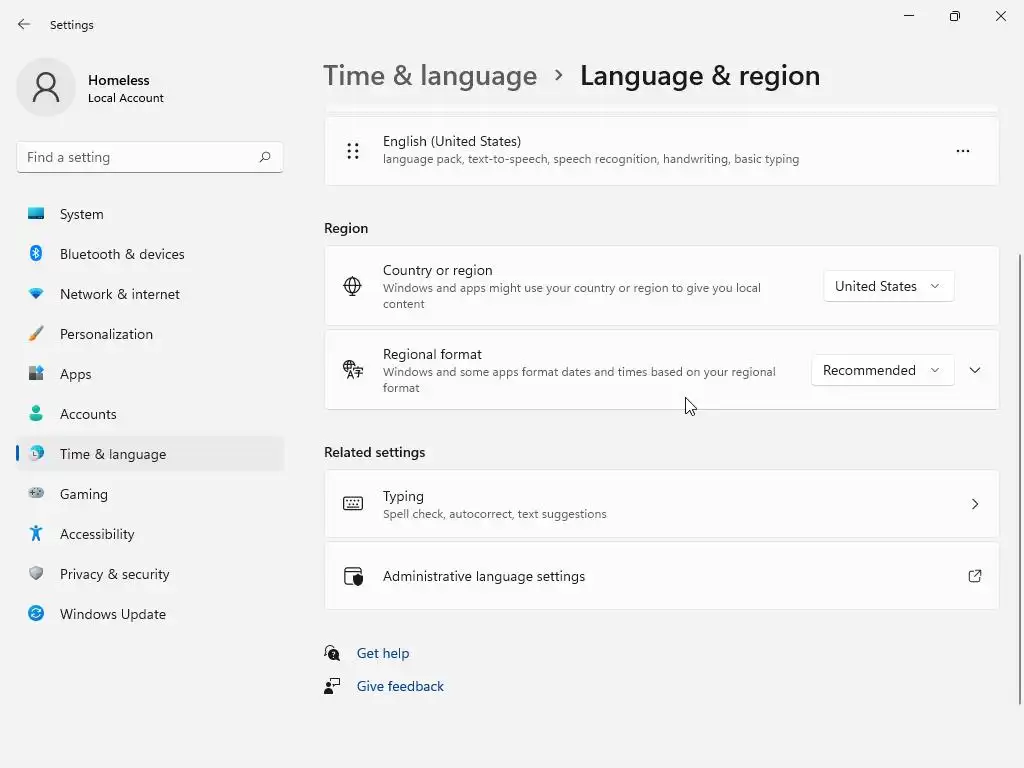
Task: Open the Regional format Recommended dropdown
Action: [881, 370]
